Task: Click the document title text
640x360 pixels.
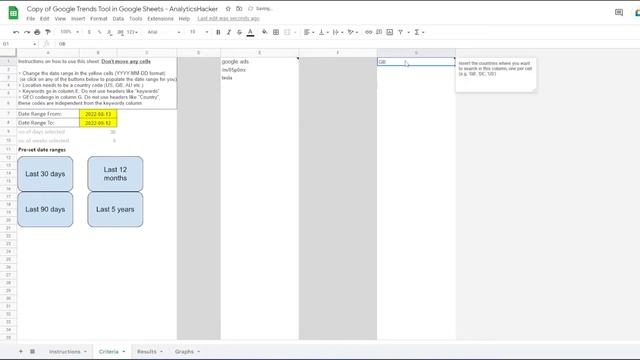Action: [122, 9]
